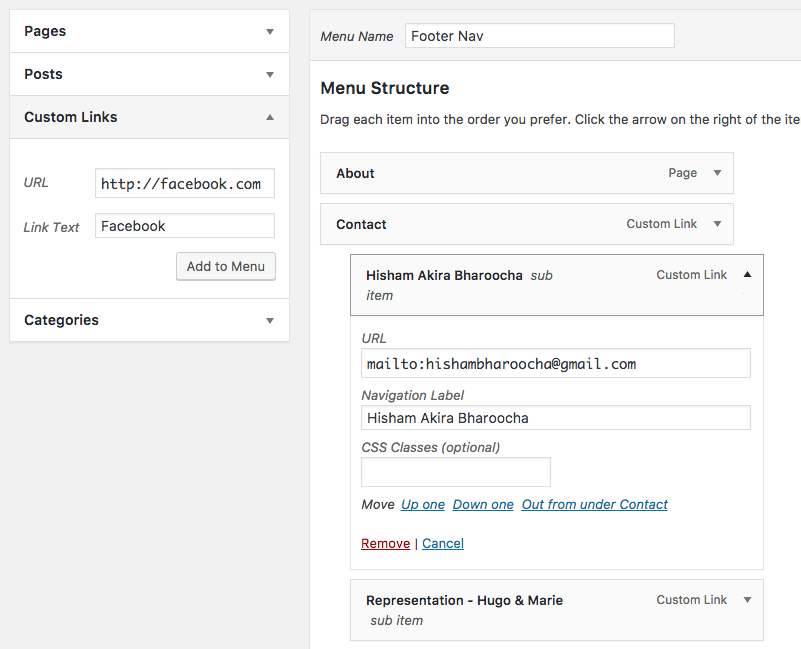801x649 pixels.
Task: Select Out from under Contact link
Action: pyautogui.click(x=595, y=504)
